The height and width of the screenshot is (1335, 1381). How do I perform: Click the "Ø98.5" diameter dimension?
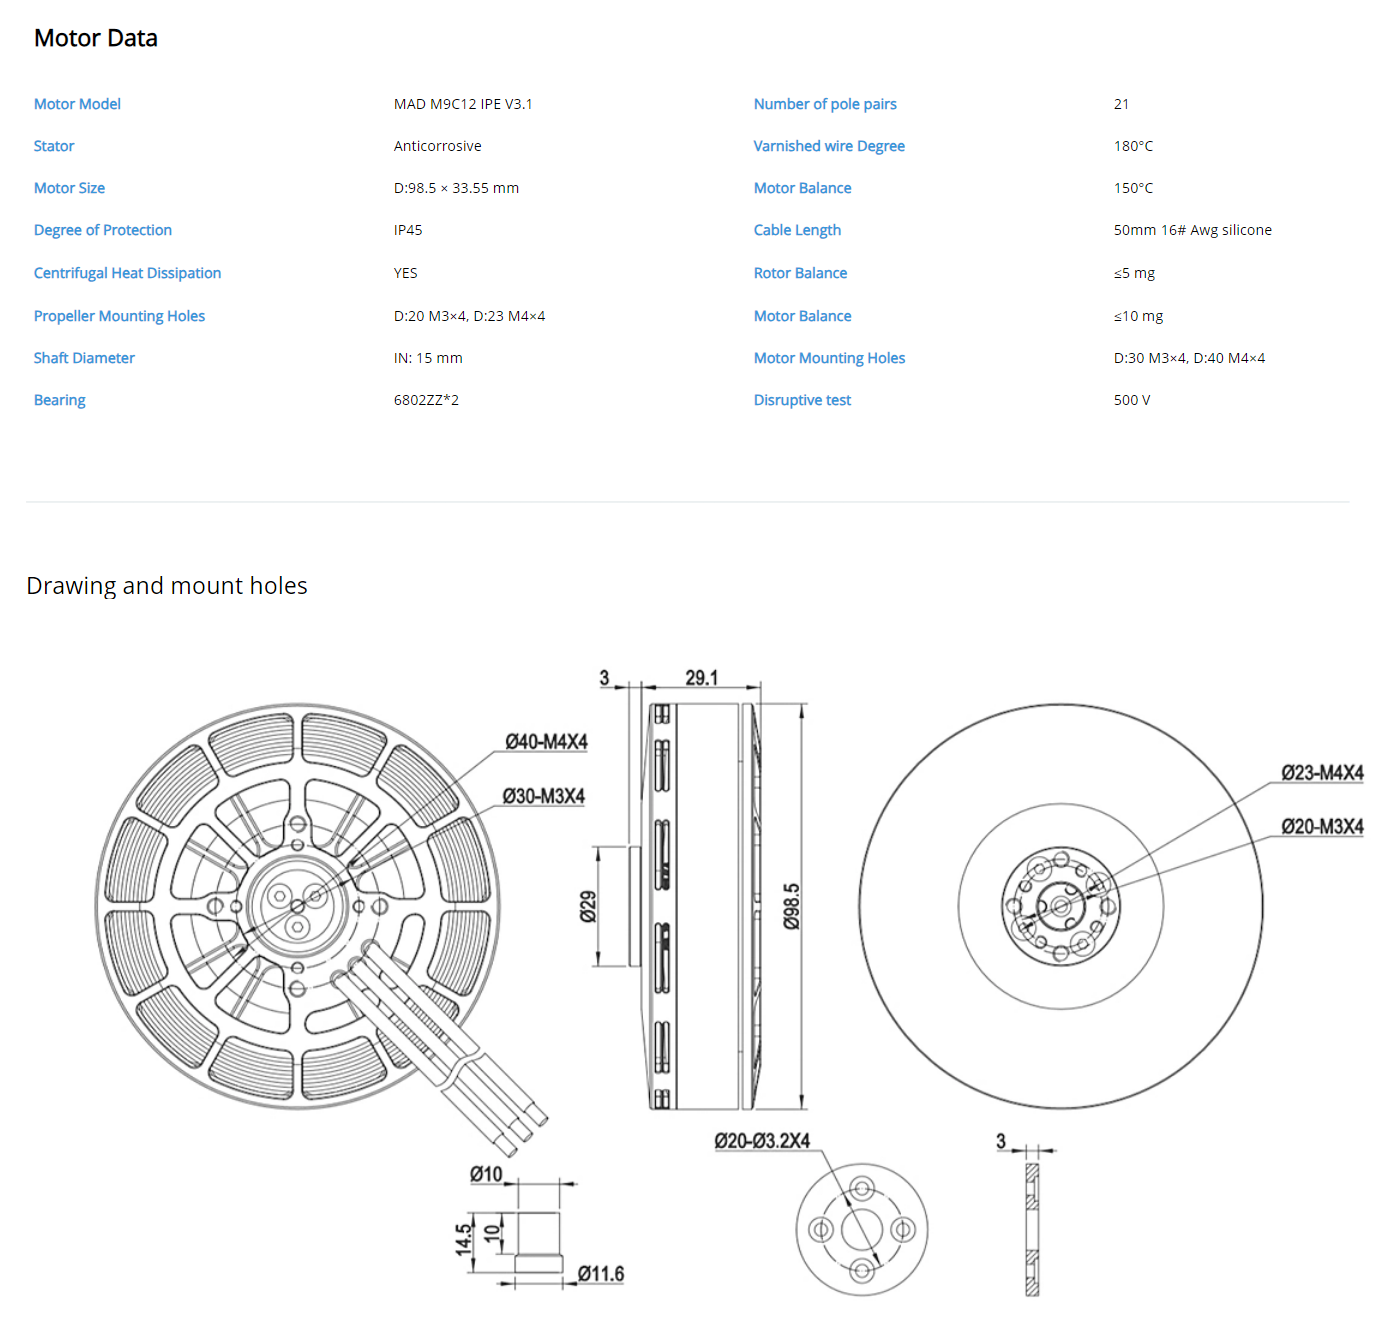(x=791, y=906)
